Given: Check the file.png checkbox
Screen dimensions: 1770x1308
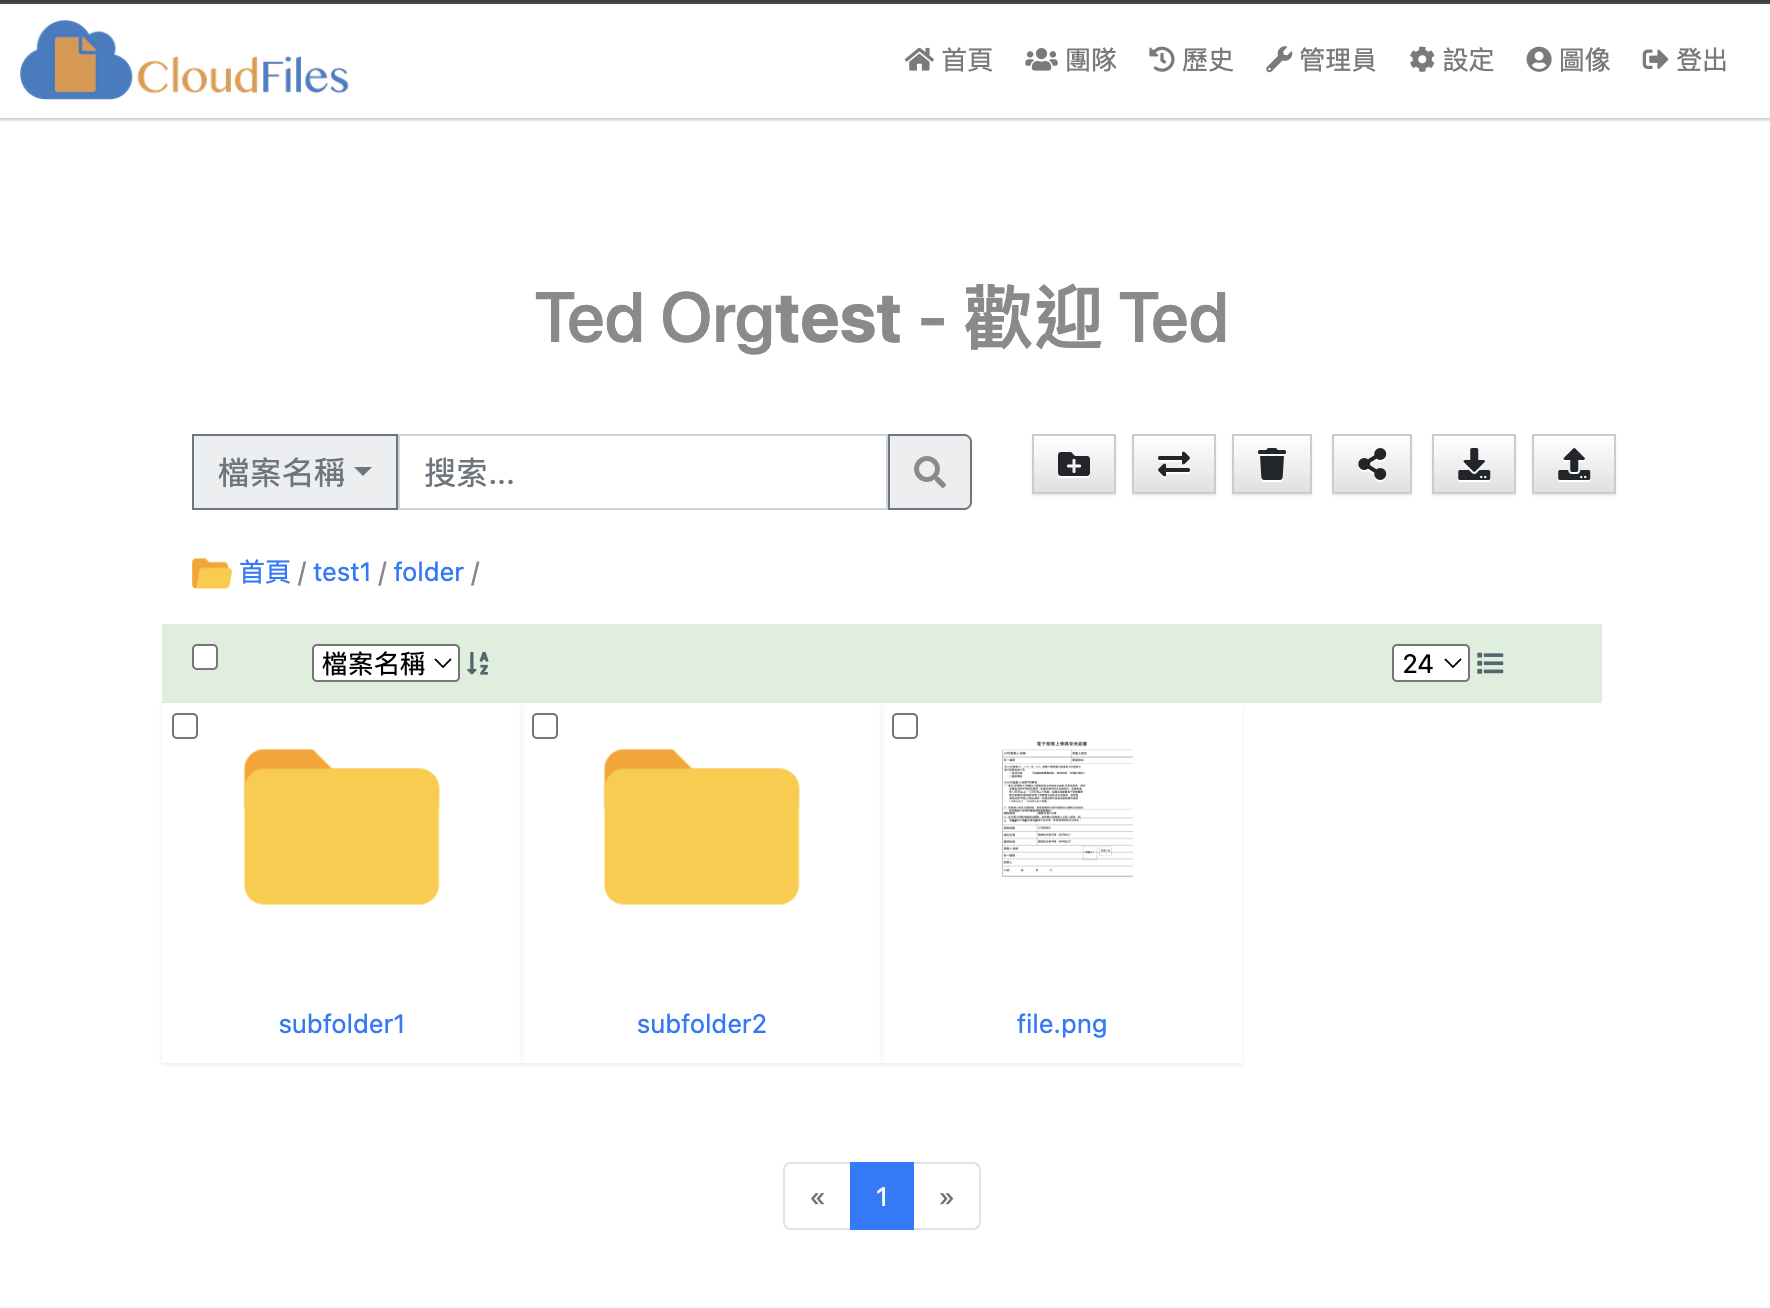Looking at the screenshot, I should coord(905,726).
